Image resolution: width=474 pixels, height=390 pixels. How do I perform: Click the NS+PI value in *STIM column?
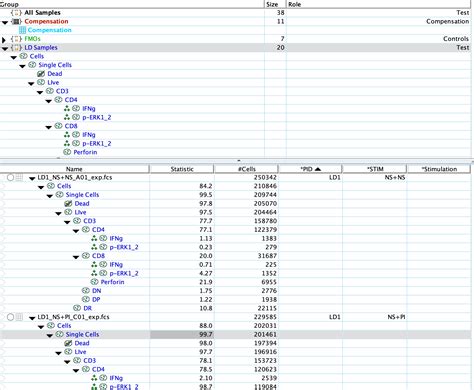[x=396, y=317]
